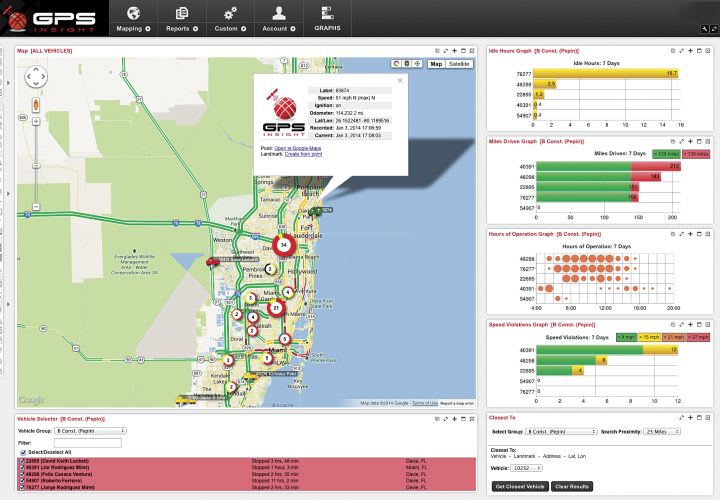720x500 pixels.
Task: Go to the GRAPHS section
Action: click(x=327, y=18)
